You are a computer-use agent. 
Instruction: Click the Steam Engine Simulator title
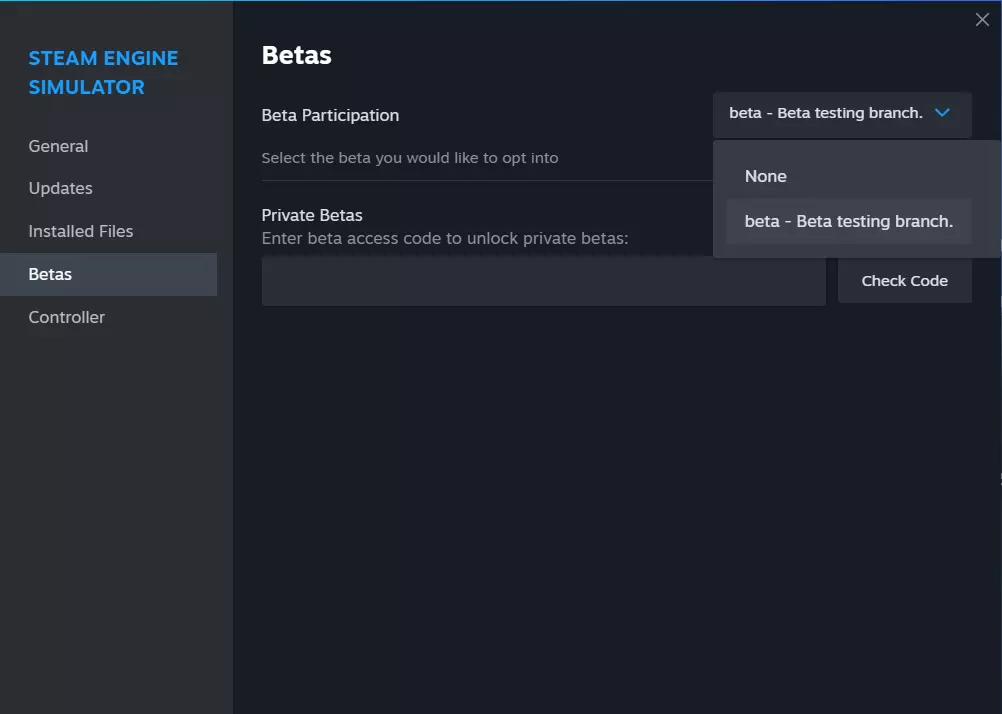tap(103, 72)
